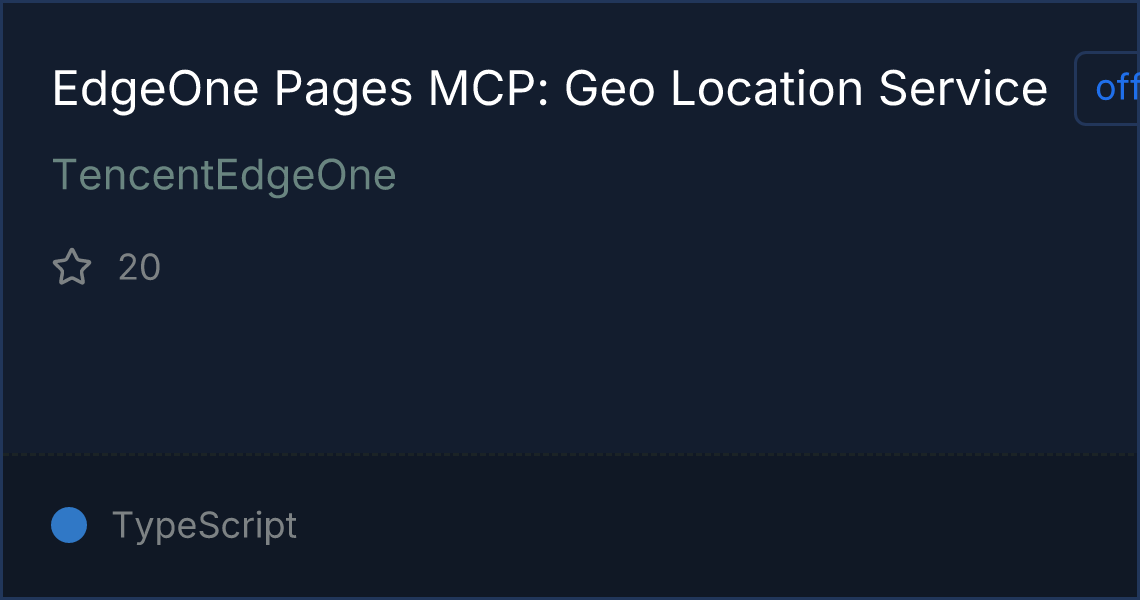Click the TypeScript language label
This screenshot has height=600, width=1140.
point(204,525)
